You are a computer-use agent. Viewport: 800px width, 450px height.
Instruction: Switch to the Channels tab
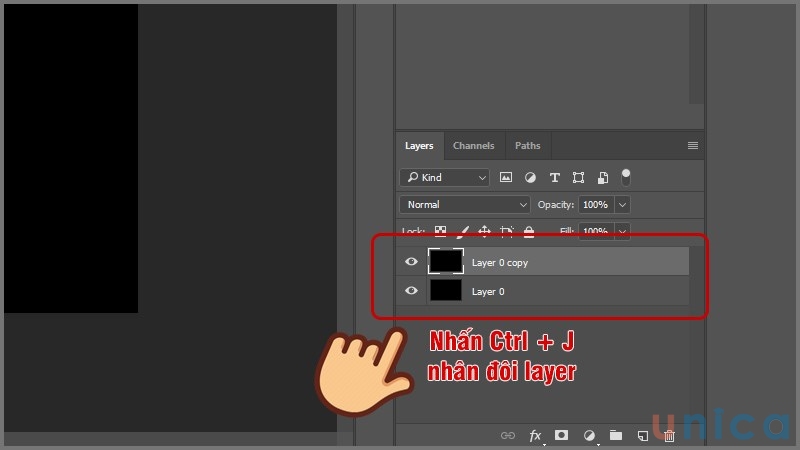473,146
